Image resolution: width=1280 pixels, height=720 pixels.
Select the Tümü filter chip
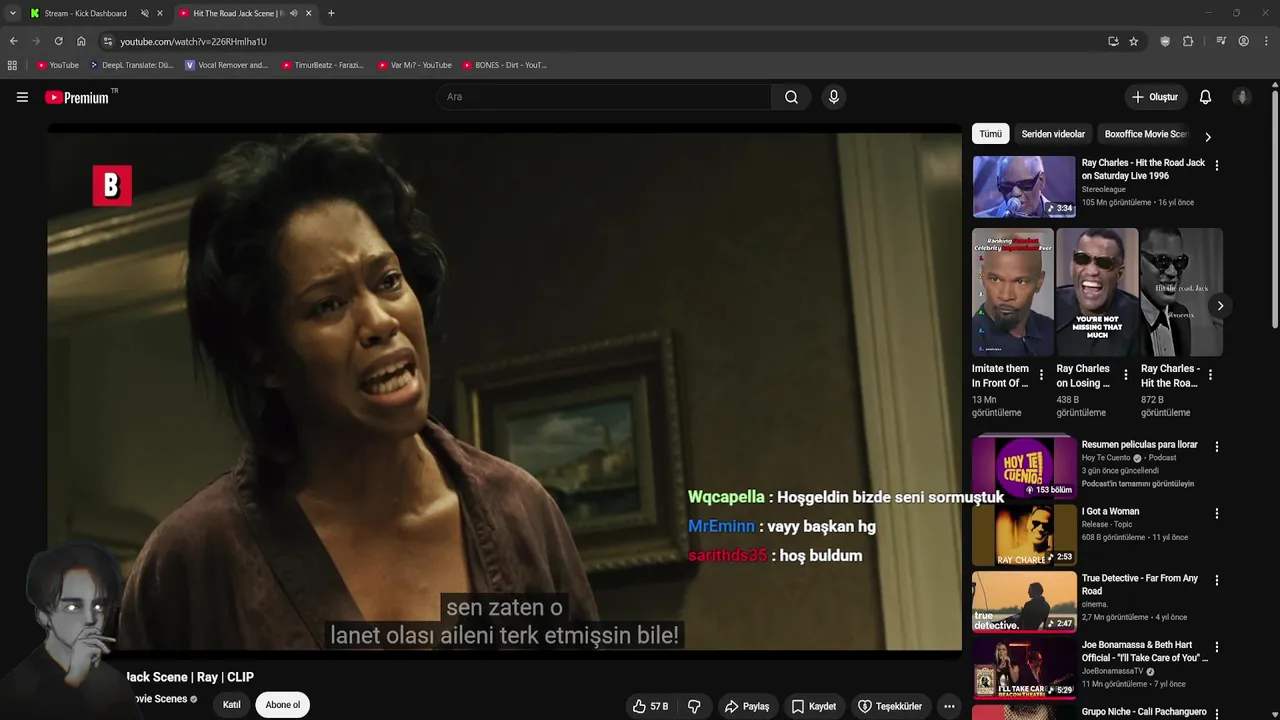(x=990, y=134)
